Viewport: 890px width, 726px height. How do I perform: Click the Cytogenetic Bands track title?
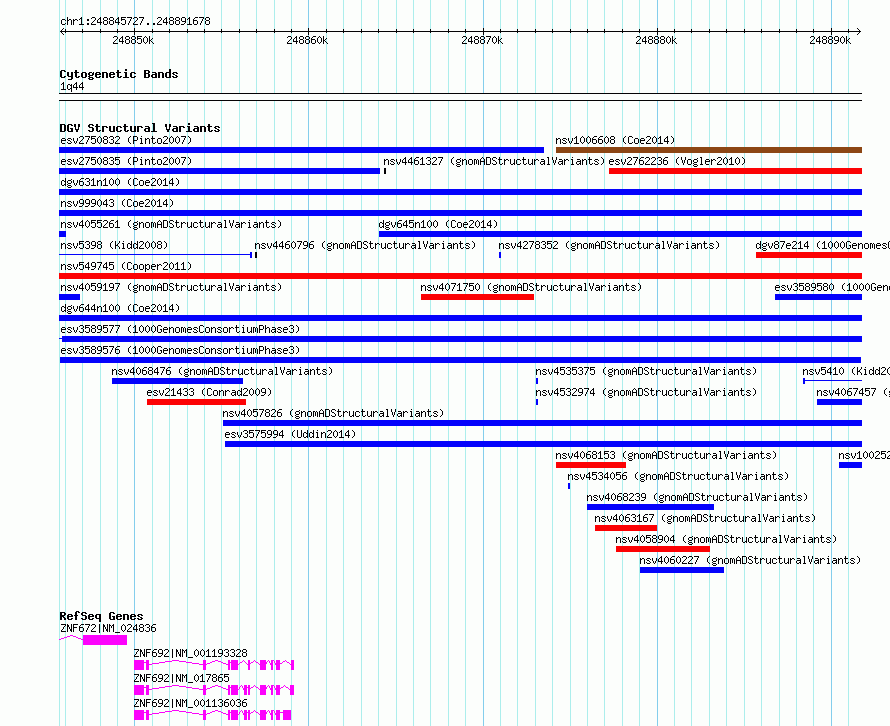point(119,74)
